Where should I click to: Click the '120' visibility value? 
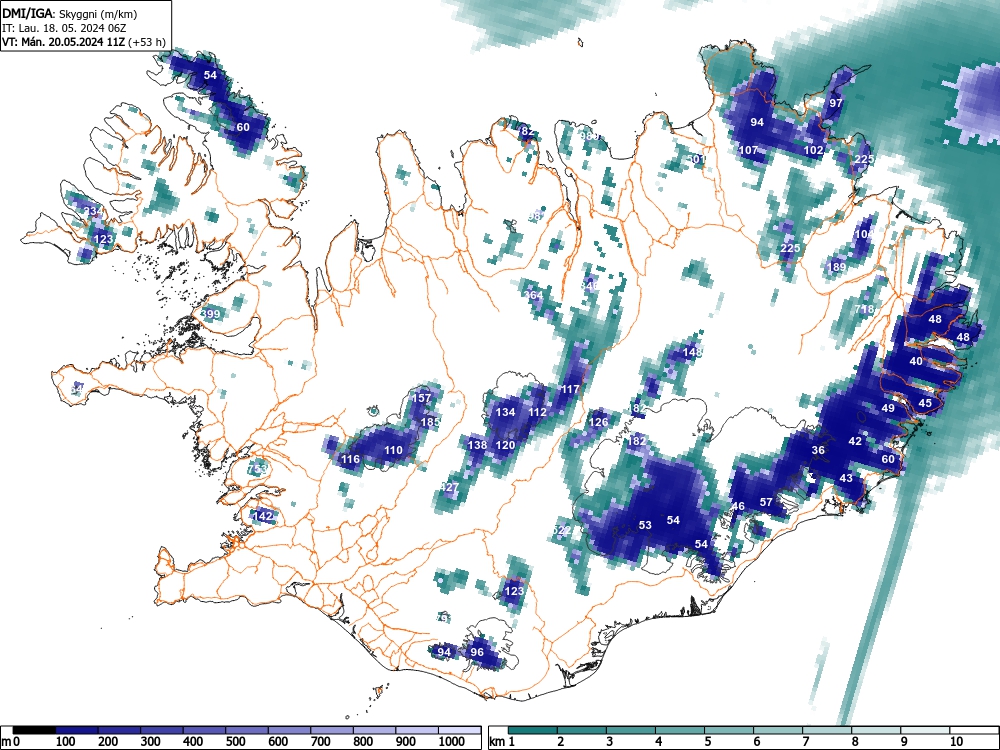[x=506, y=445]
